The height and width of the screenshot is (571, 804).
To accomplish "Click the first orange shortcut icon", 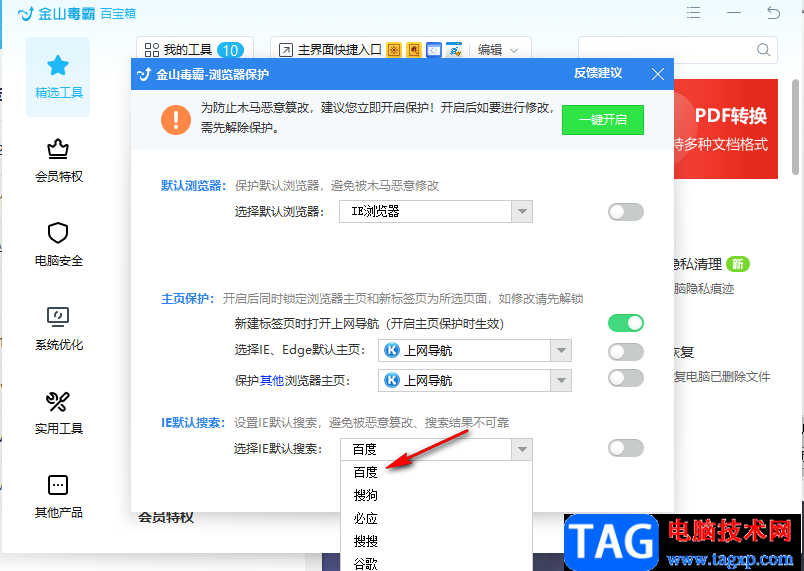I will [394, 50].
